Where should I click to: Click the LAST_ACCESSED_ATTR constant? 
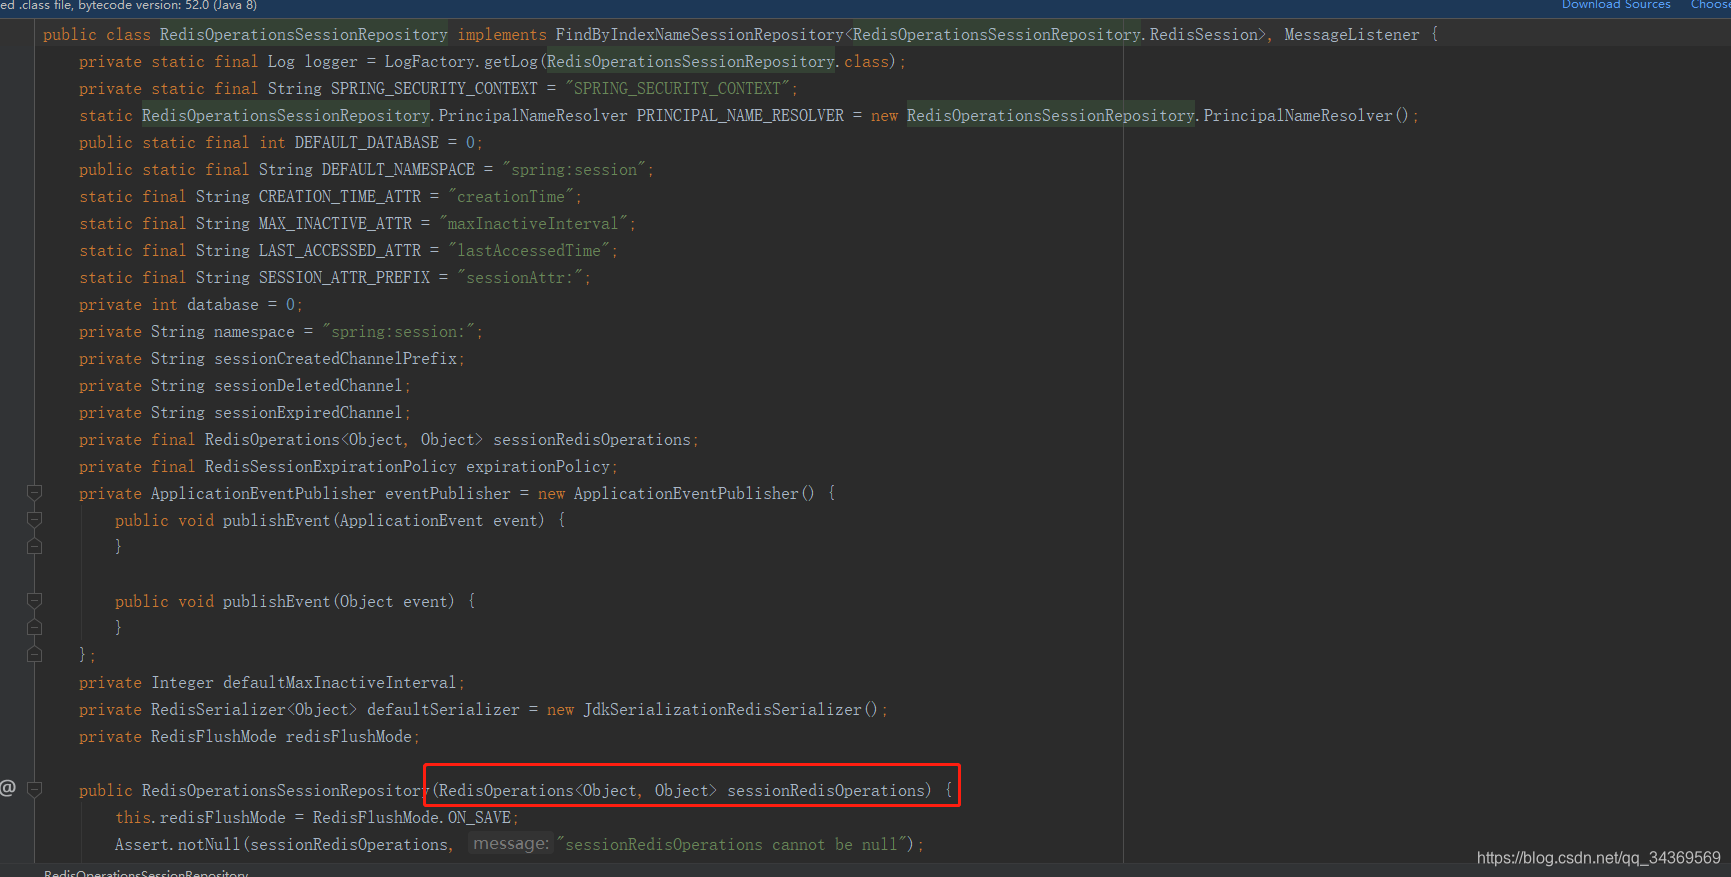340,251
